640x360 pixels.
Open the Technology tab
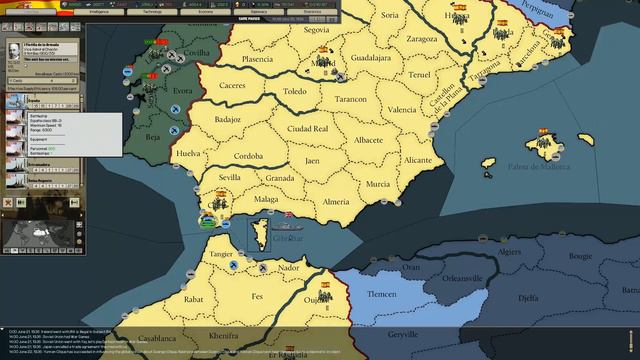click(152, 12)
